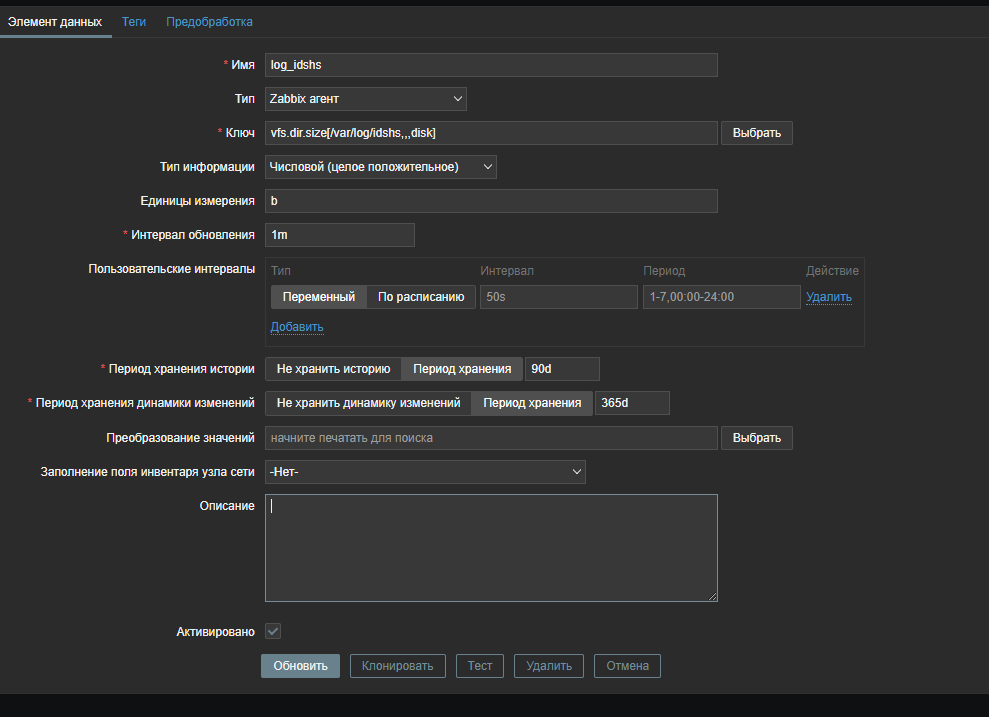The width and height of the screenshot is (989, 717).
Task: Open the Предобработка tab
Action: [x=209, y=21]
